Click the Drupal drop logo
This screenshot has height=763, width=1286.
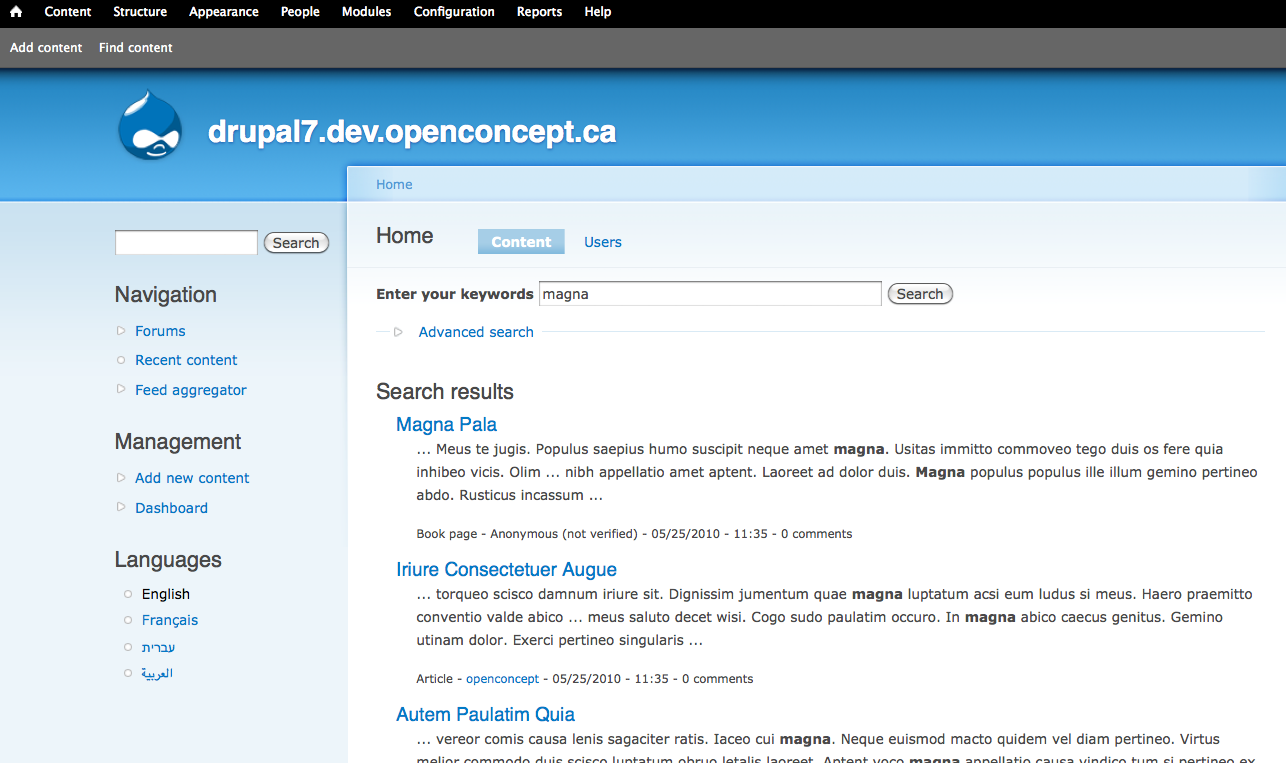pyautogui.click(x=150, y=125)
